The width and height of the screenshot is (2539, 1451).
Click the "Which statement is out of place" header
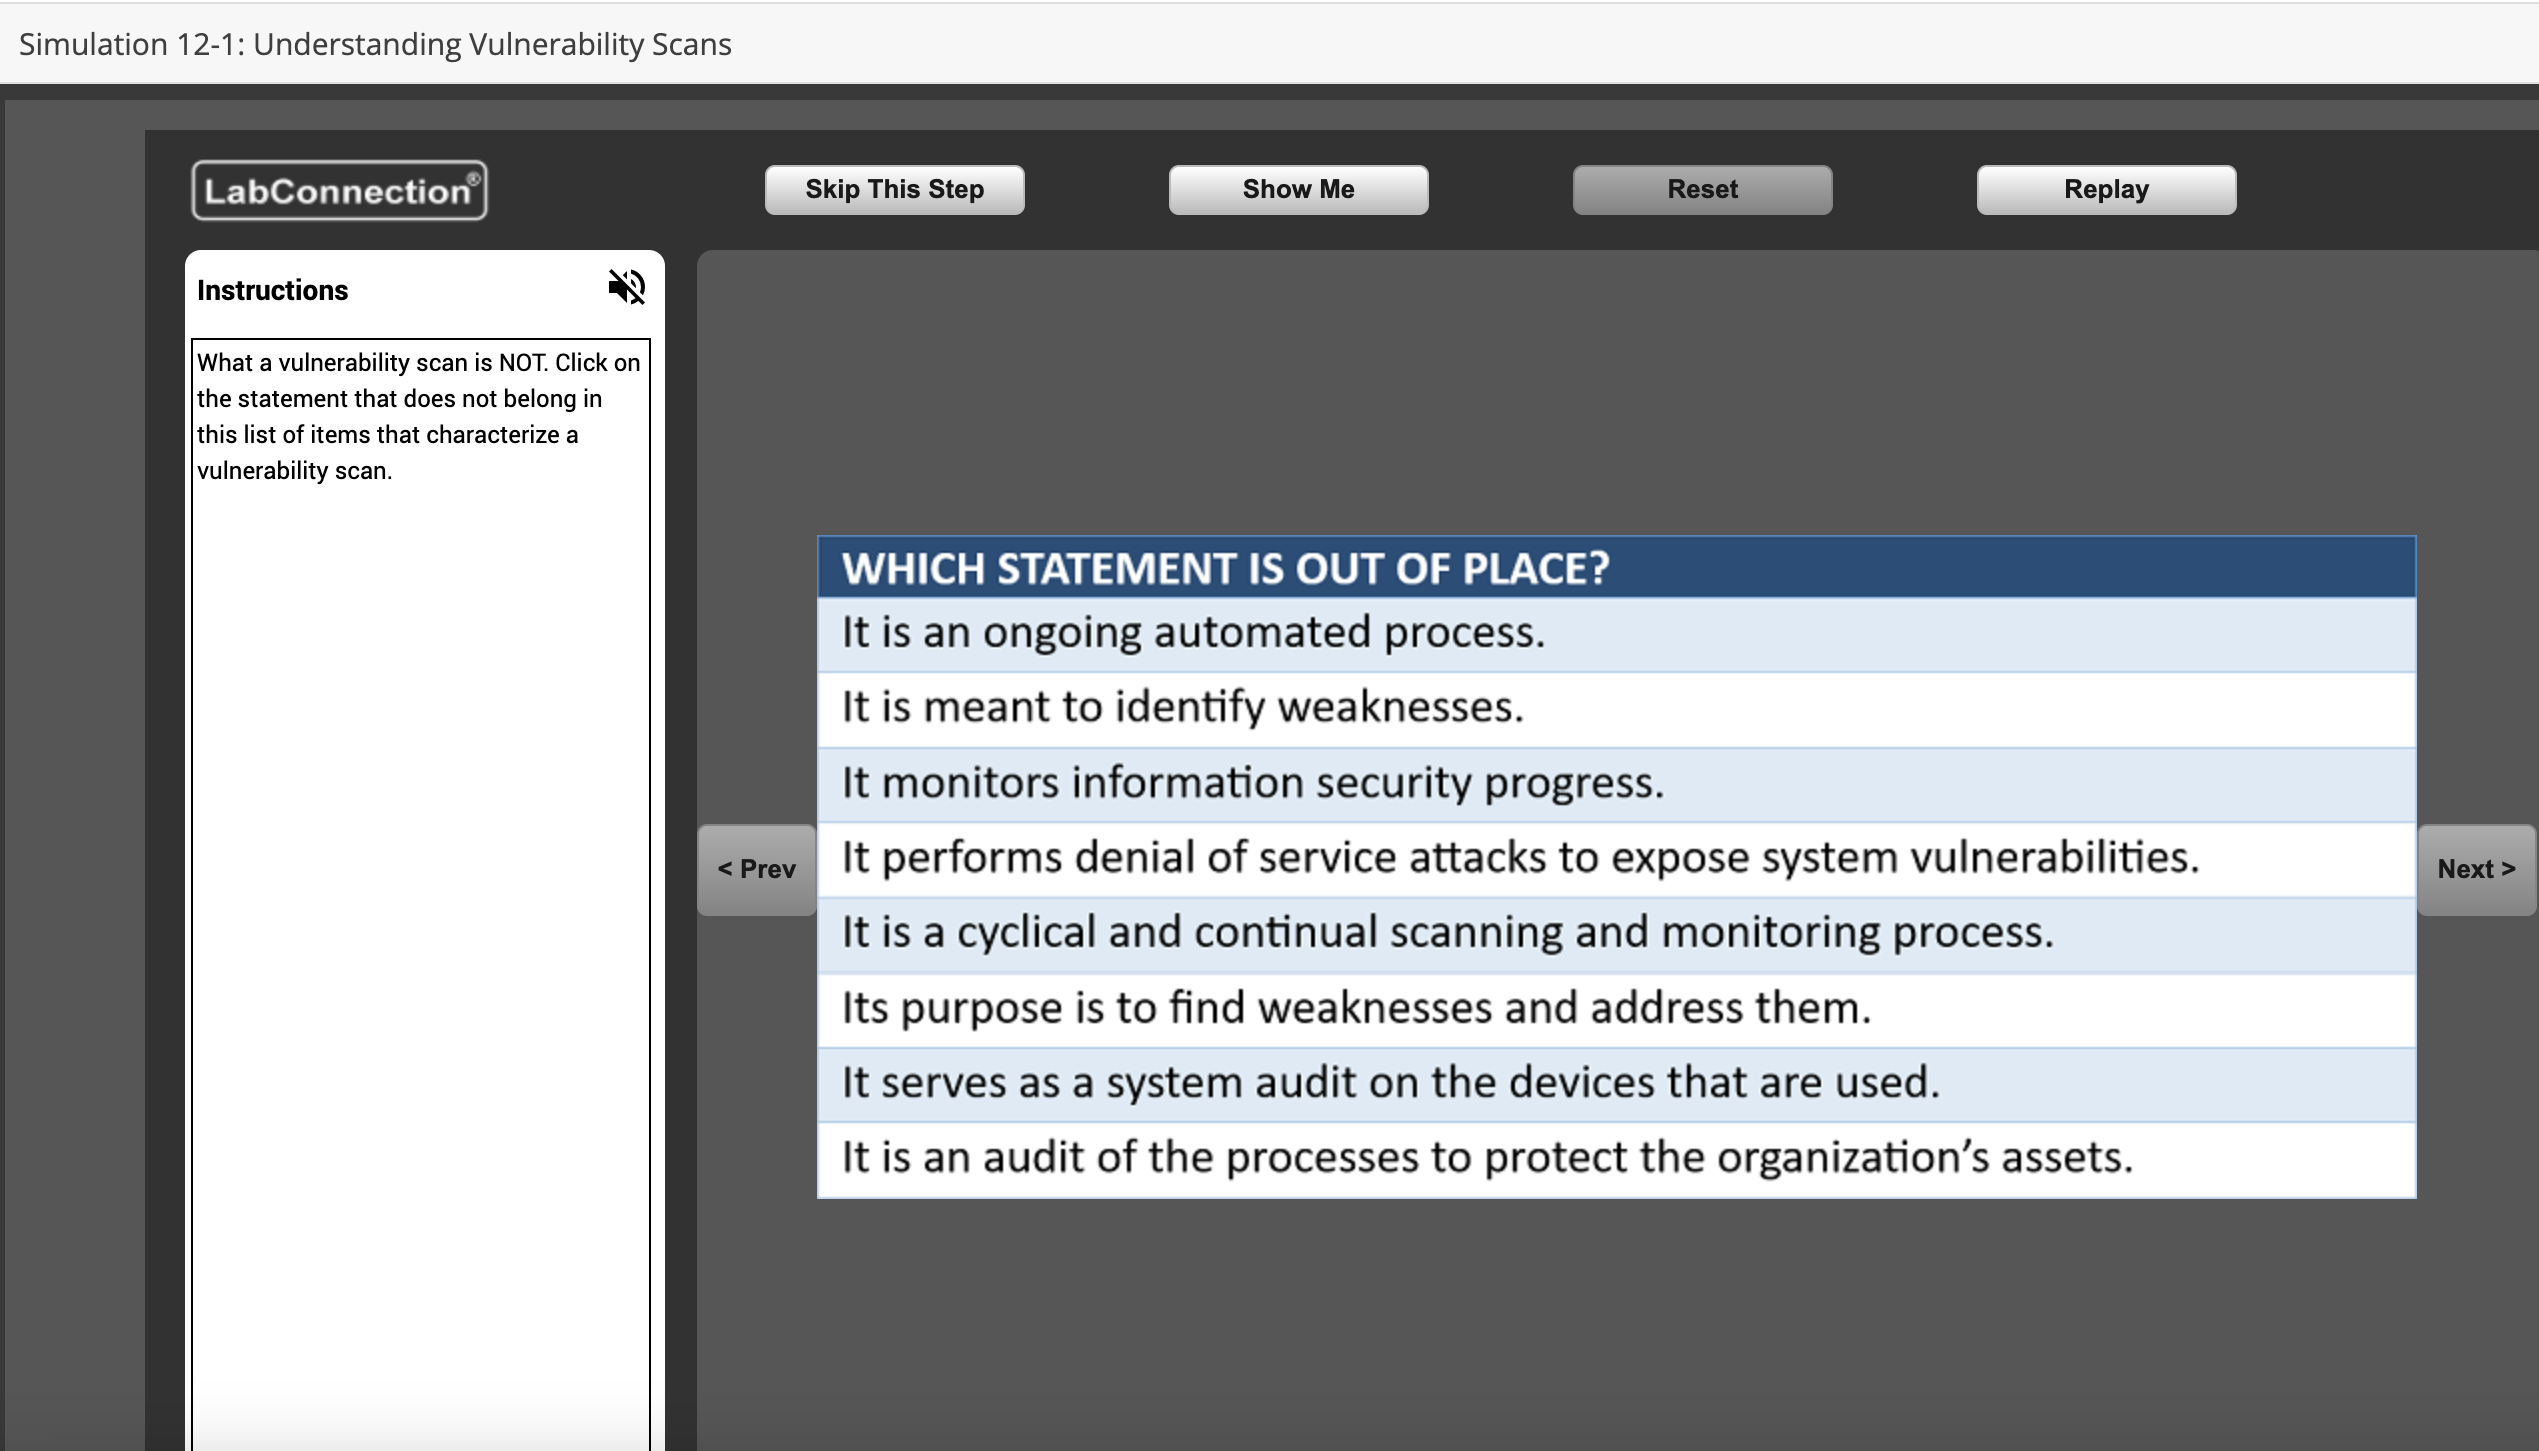tap(1224, 568)
